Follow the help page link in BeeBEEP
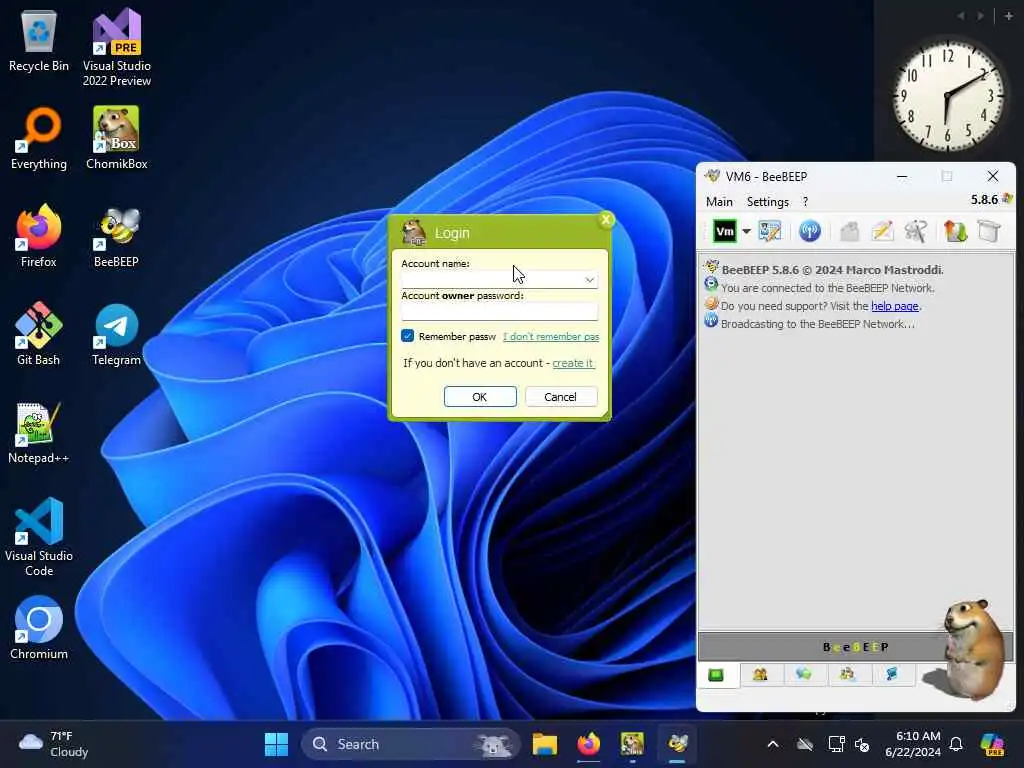 [x=895, y=306]
